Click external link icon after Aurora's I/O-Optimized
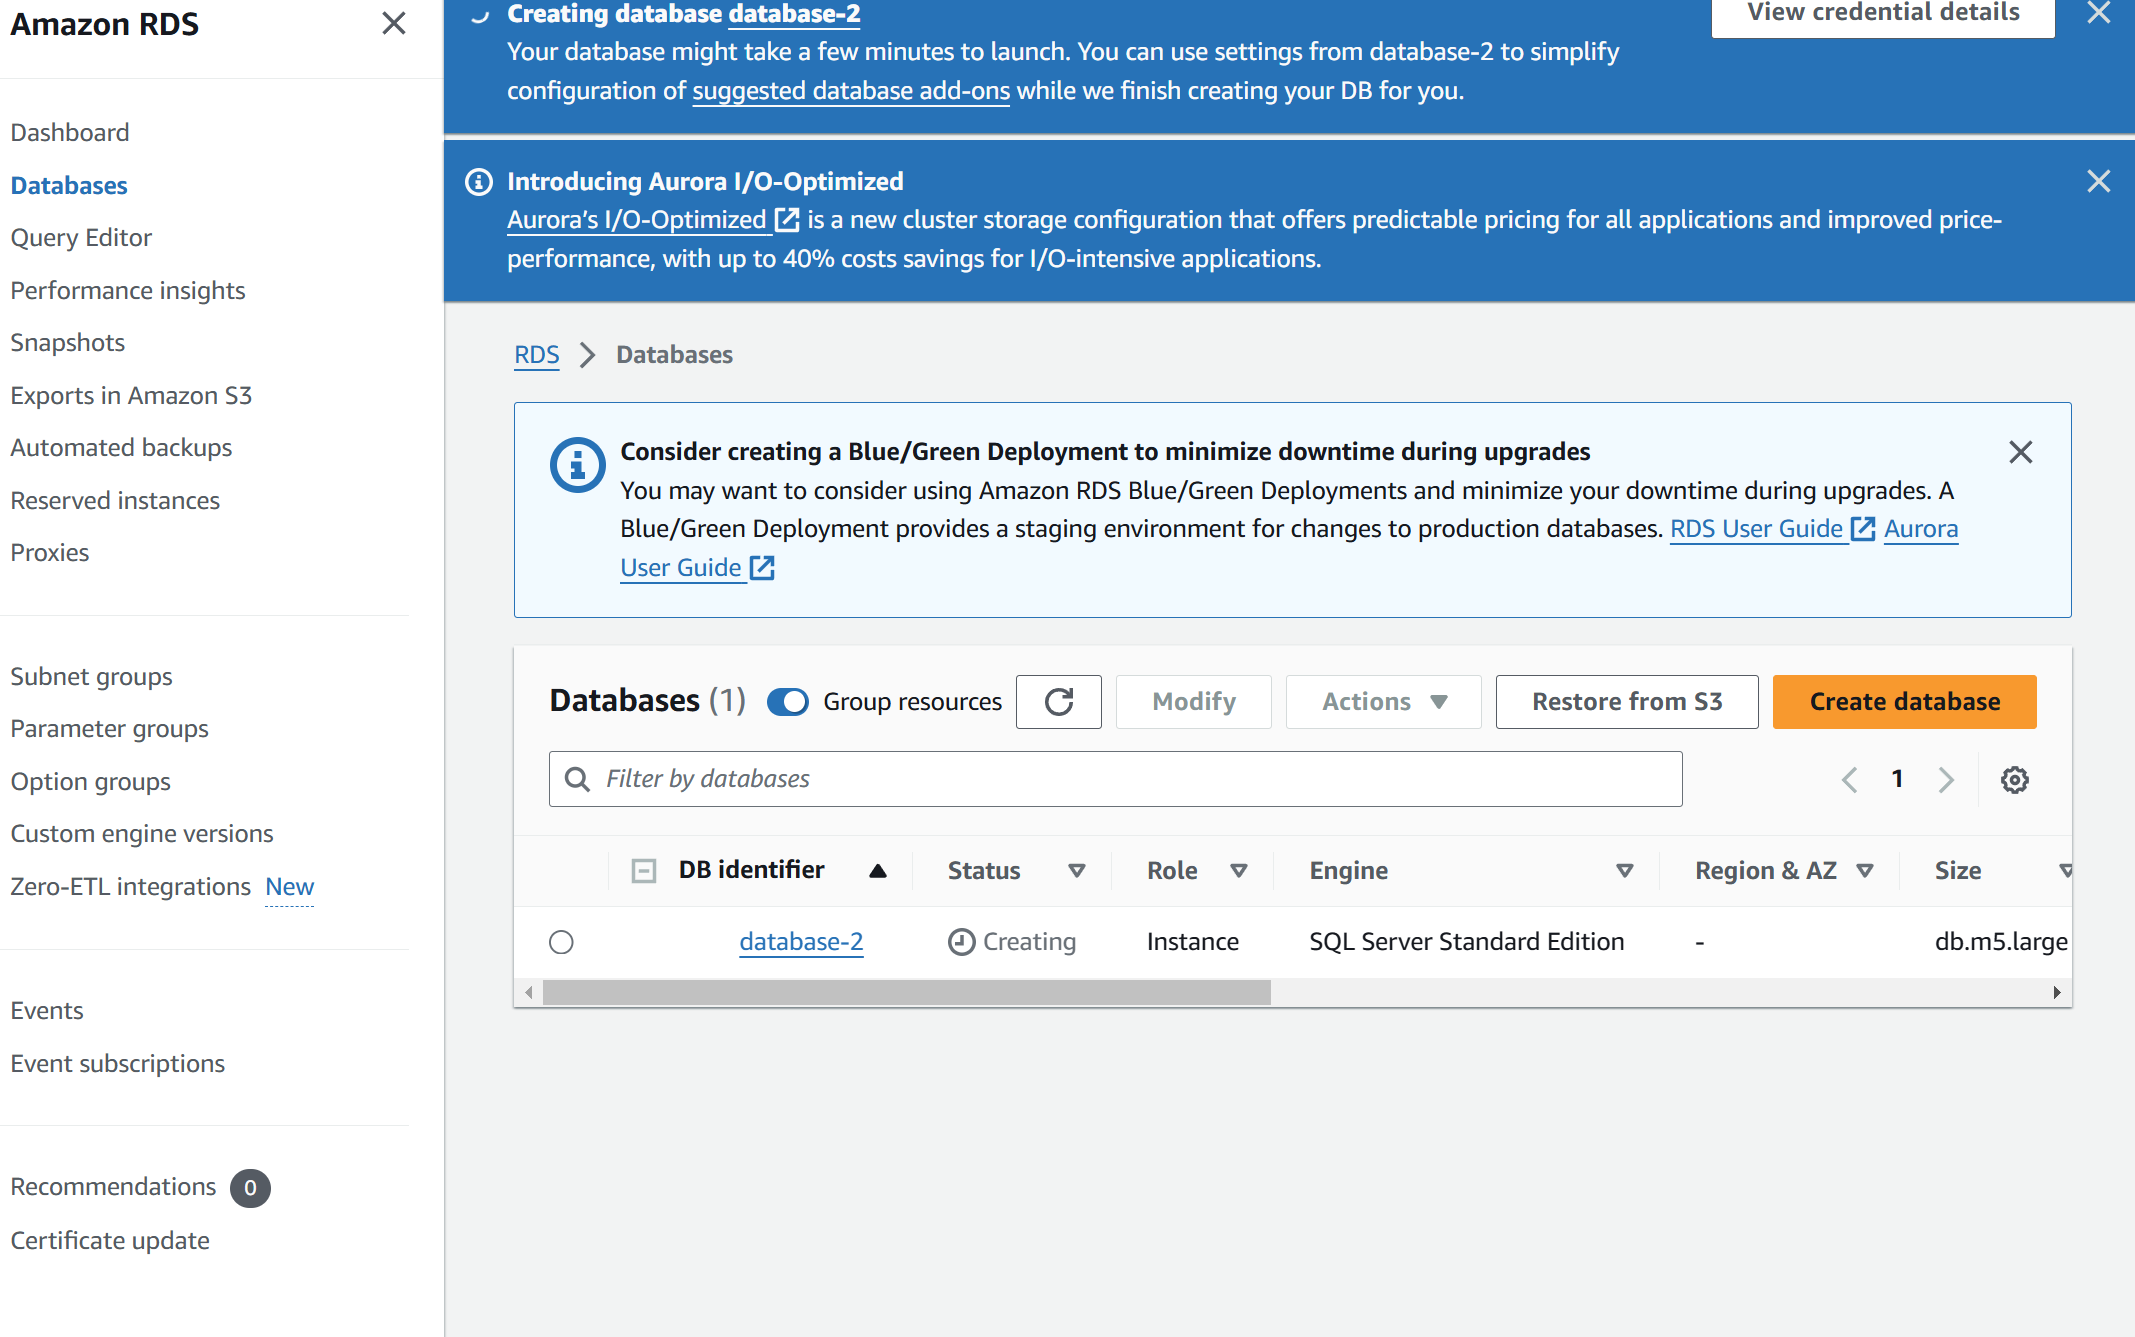 point(788,220)
